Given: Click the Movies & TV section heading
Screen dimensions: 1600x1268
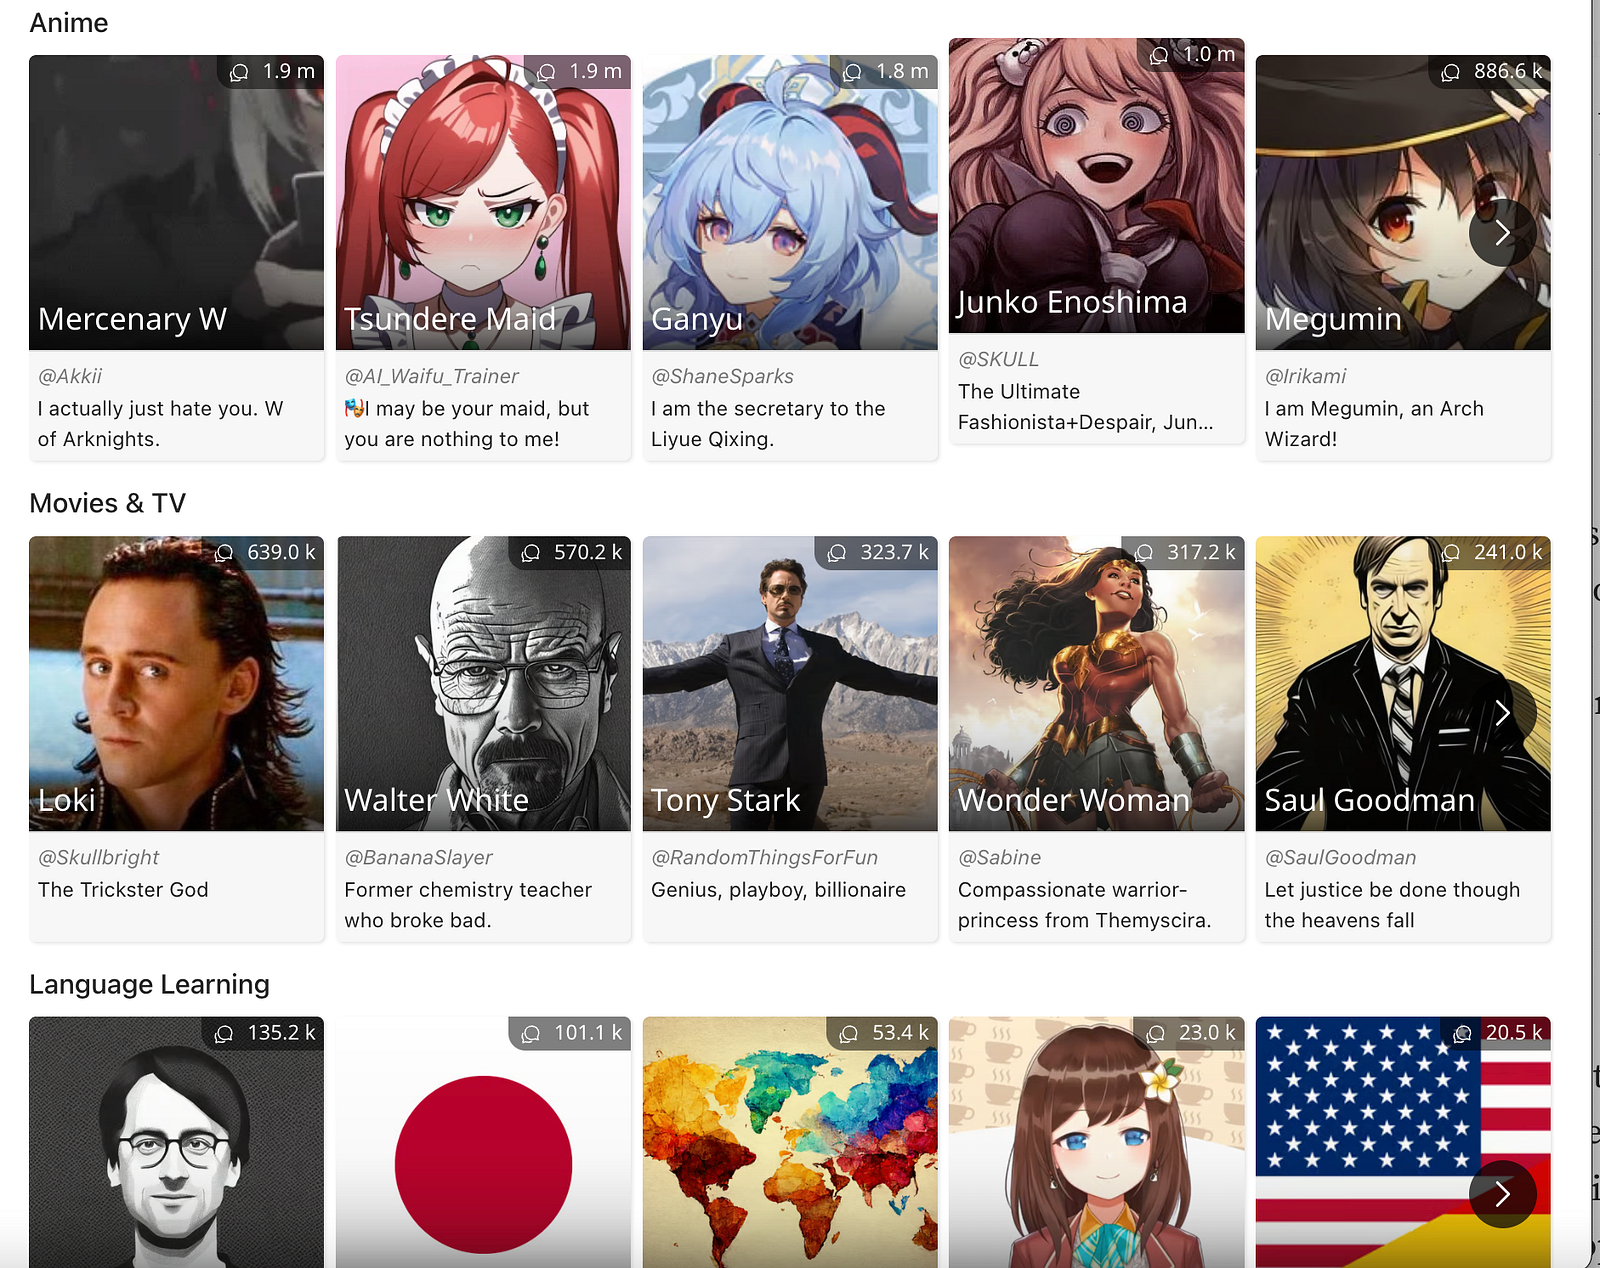Looking at the screenshot, I should click(x=108, y=503).
